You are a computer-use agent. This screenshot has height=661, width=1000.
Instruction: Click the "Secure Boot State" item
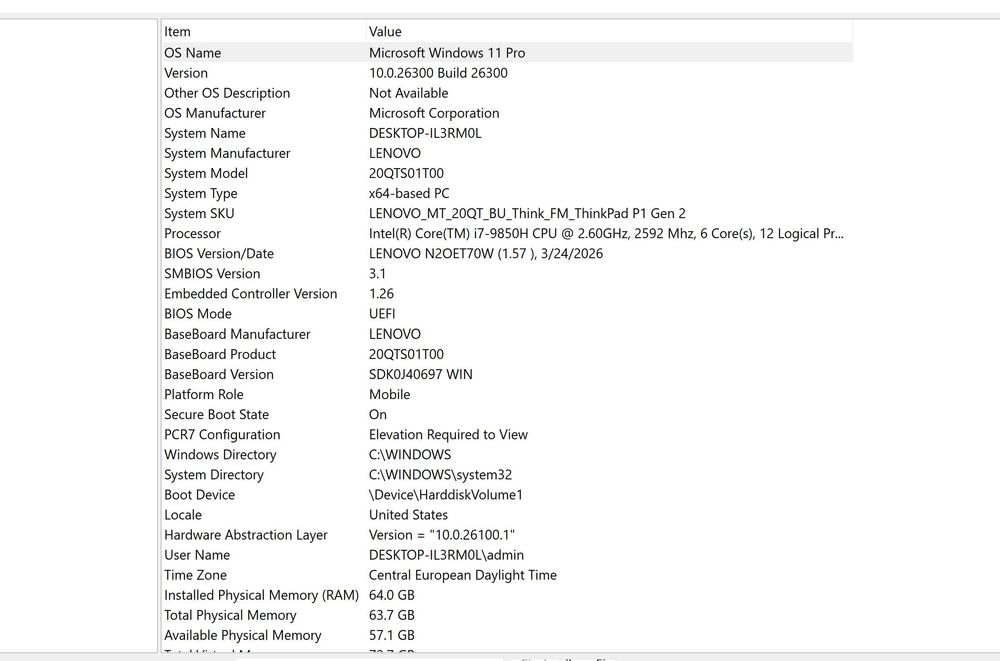pyautogui.click(x=216, y=415)
